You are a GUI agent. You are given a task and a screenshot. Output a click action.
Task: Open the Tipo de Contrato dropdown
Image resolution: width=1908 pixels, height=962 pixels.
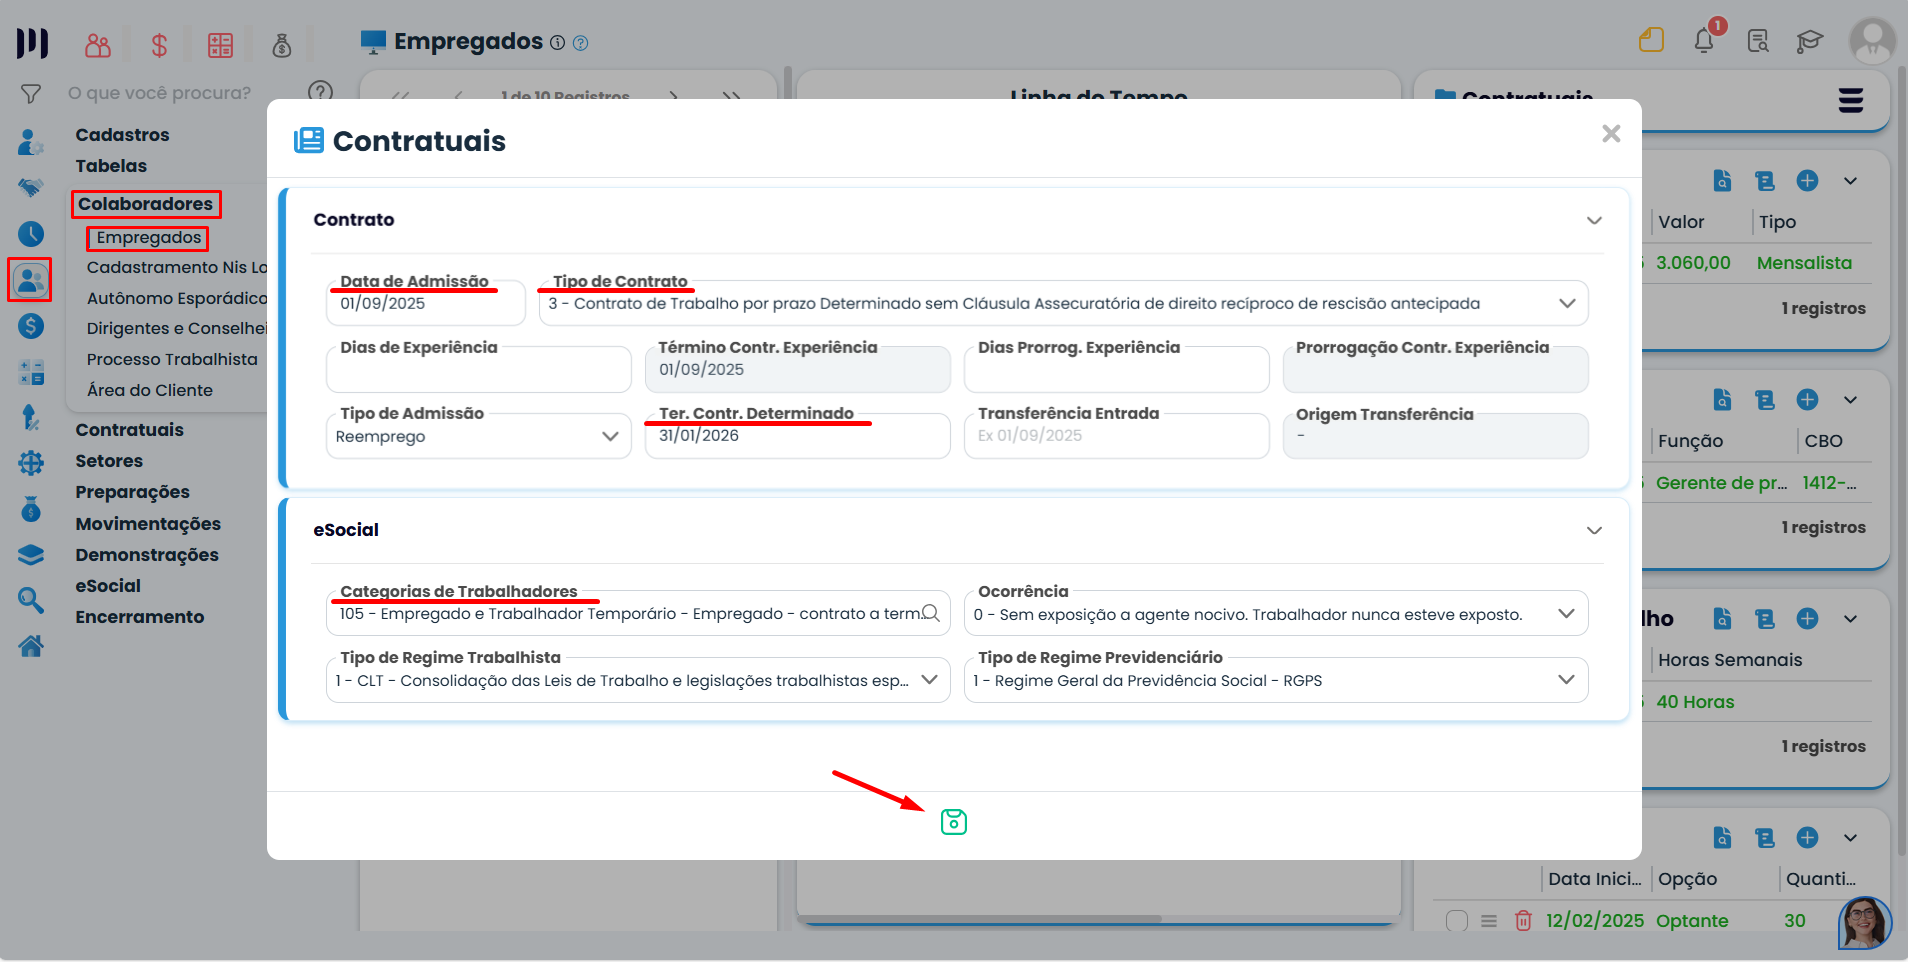[1063, 304]
